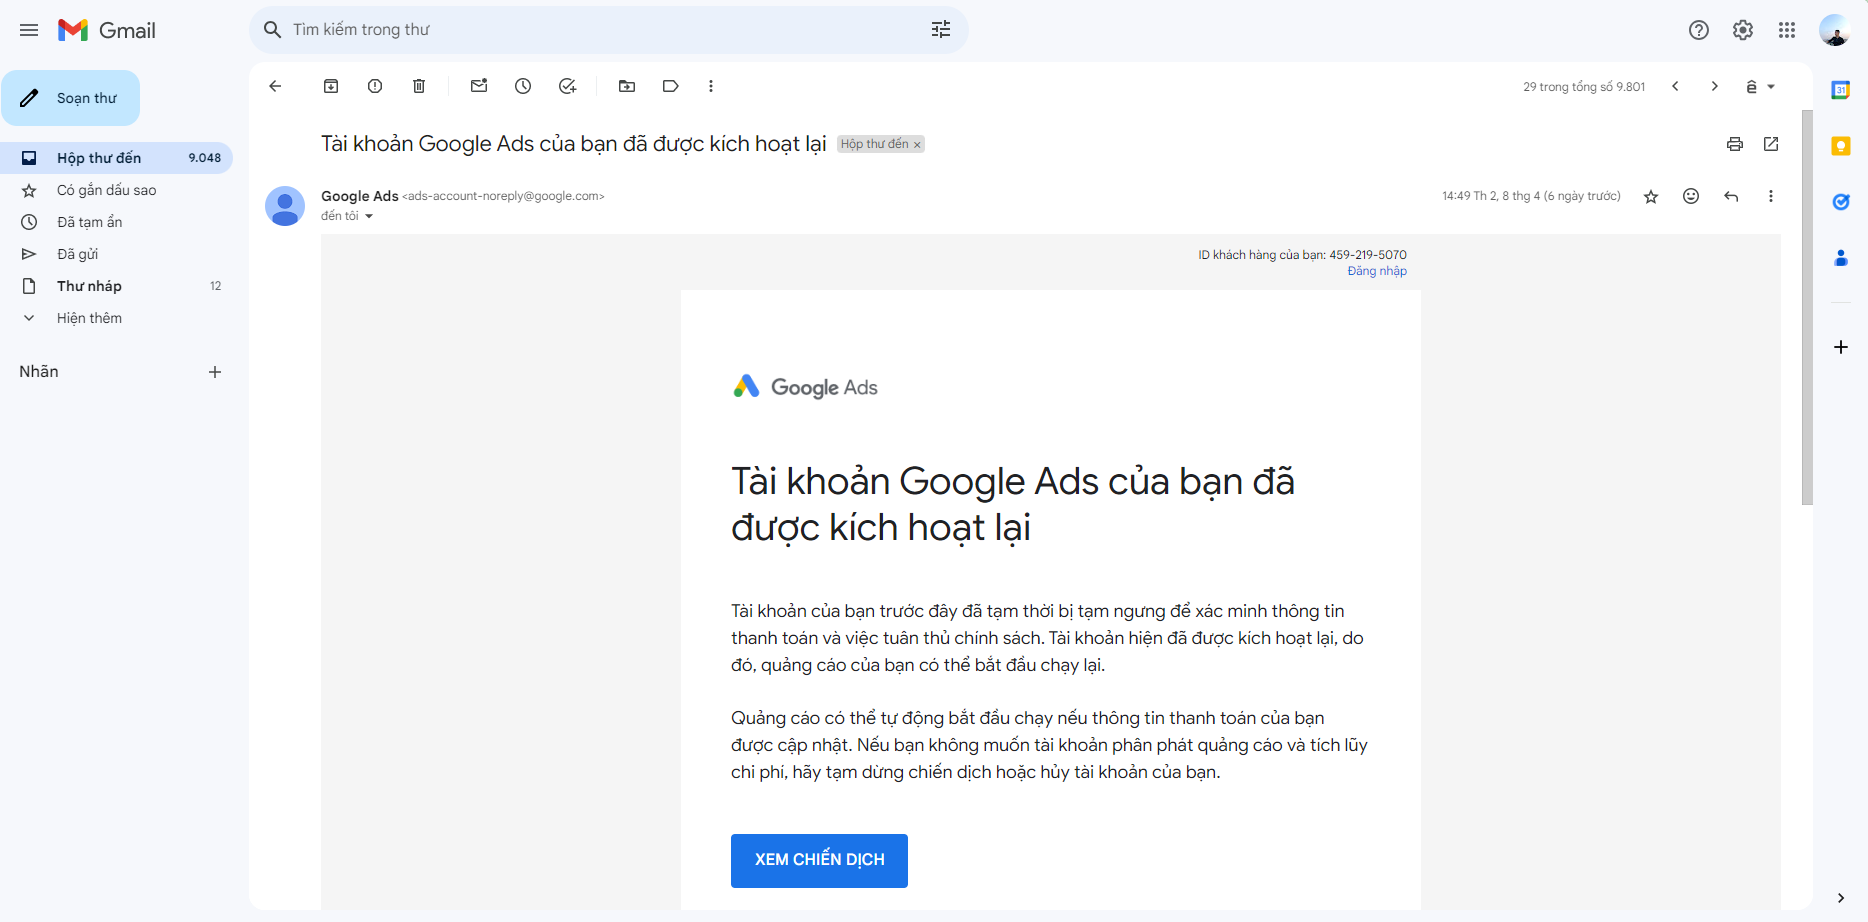1868x922 pixels.
Task: Open Google Tasks side panel
Action: click(1840, 202)
